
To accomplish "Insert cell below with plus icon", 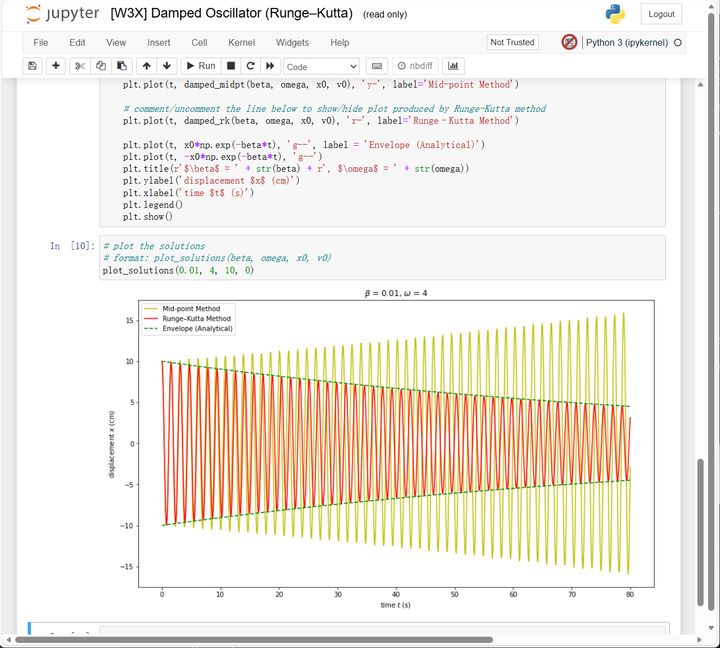I will [x=56, y=66].
